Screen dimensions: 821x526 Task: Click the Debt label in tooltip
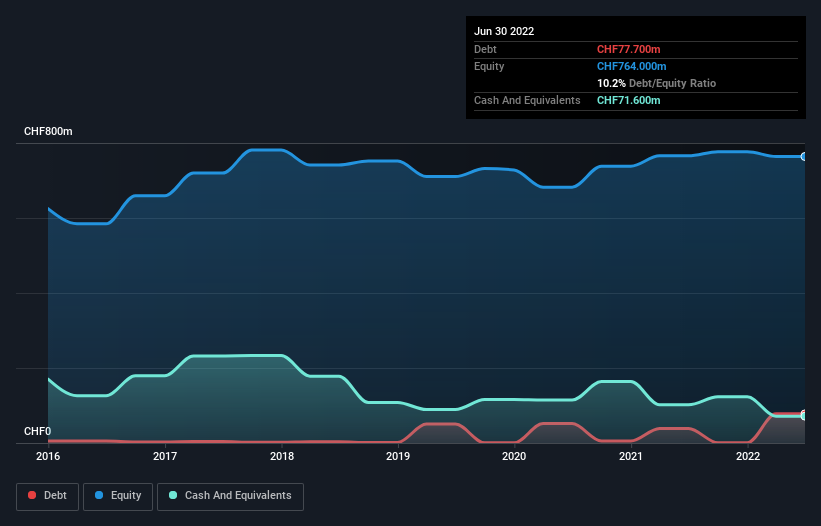point(485,49)
